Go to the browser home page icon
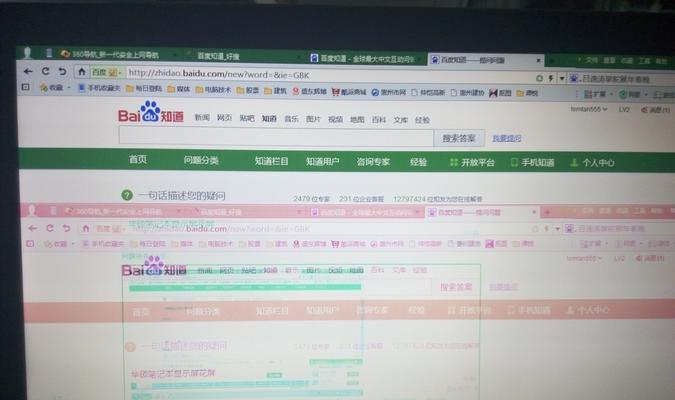Viewport: 675px width, 400px height. tap(81, 71)
